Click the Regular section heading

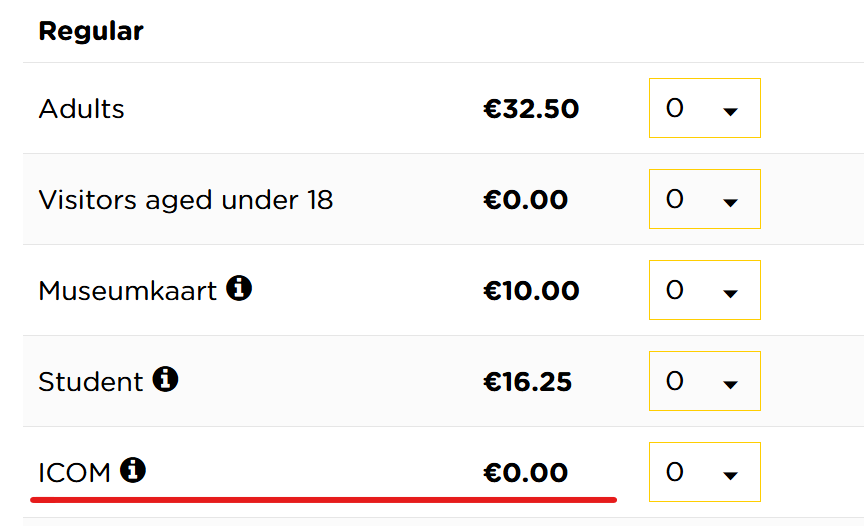(91, 31)
